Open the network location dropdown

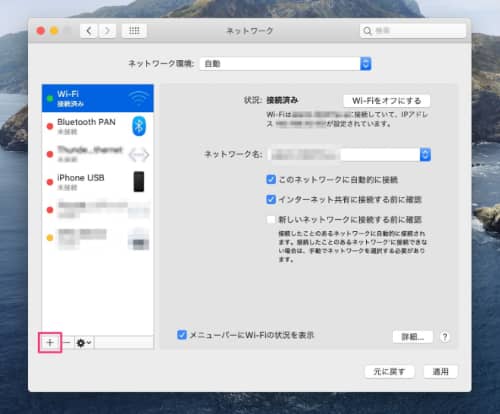tap(286, 64)
